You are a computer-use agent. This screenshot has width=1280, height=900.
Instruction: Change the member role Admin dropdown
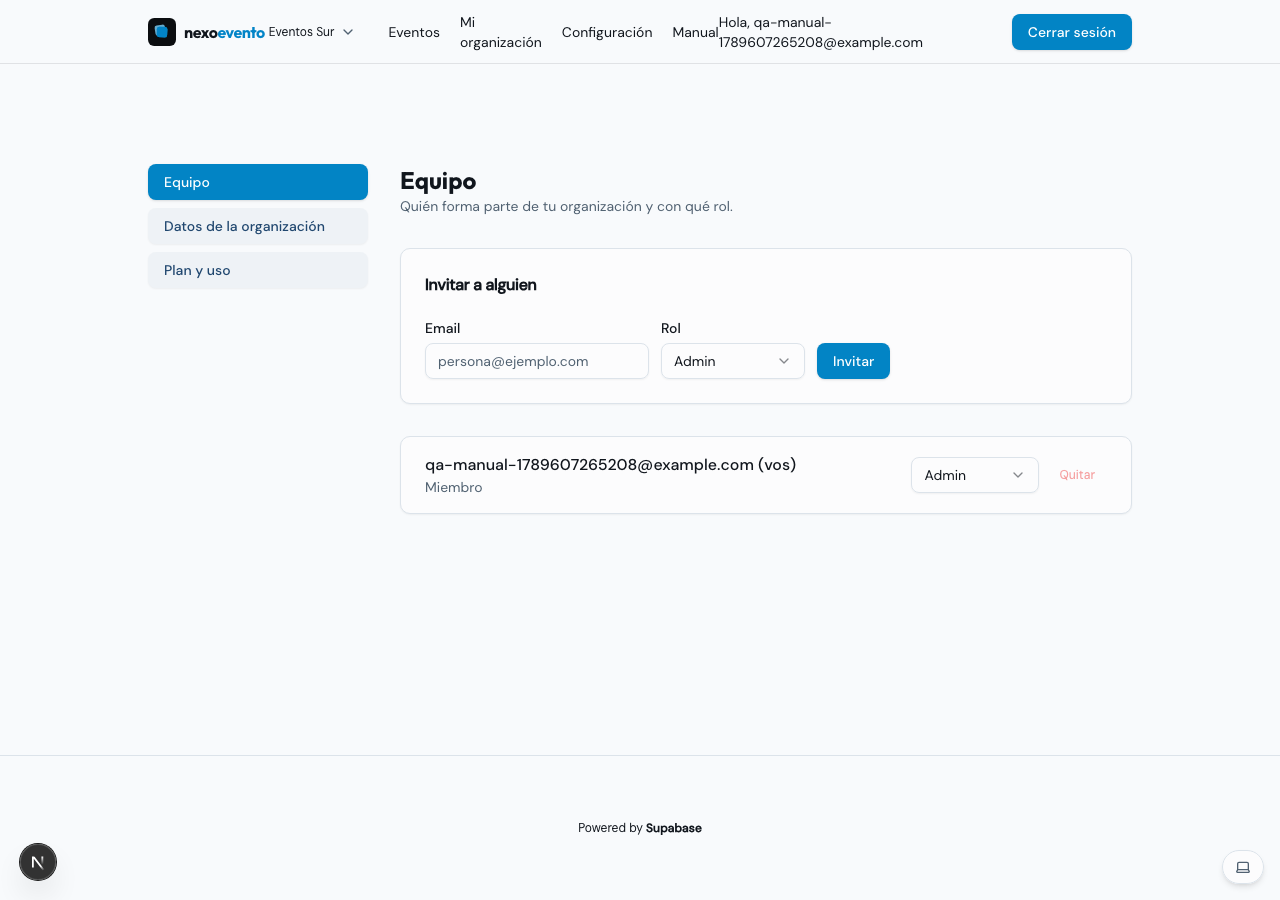click(975, 475)
